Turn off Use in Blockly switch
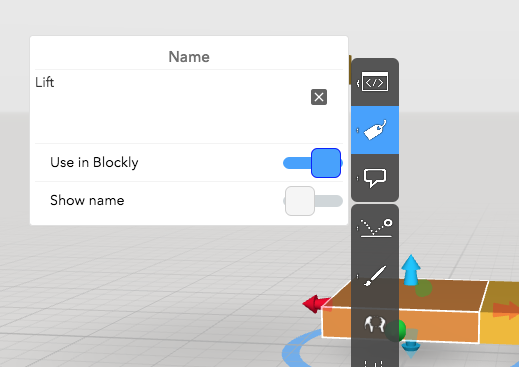Screen dimensions: 519x367 tap(313, 163)
